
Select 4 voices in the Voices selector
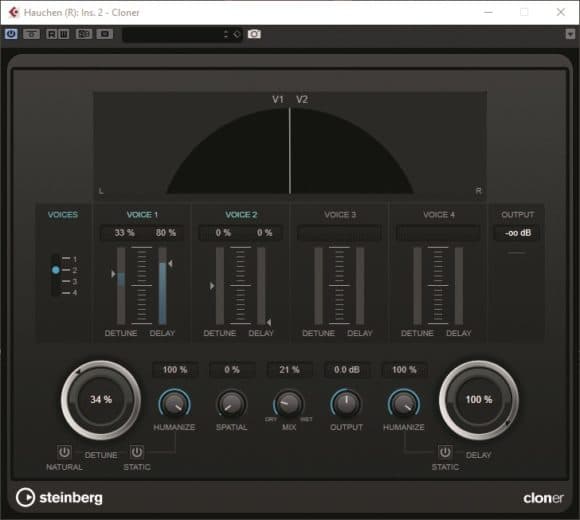69,293
